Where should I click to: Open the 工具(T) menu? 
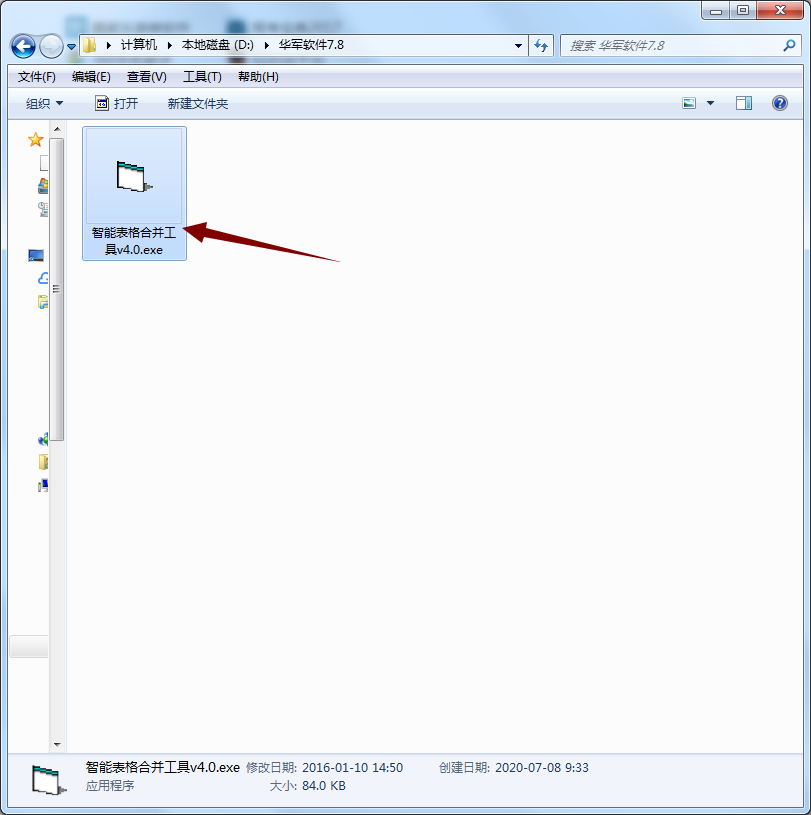point(202,77)
